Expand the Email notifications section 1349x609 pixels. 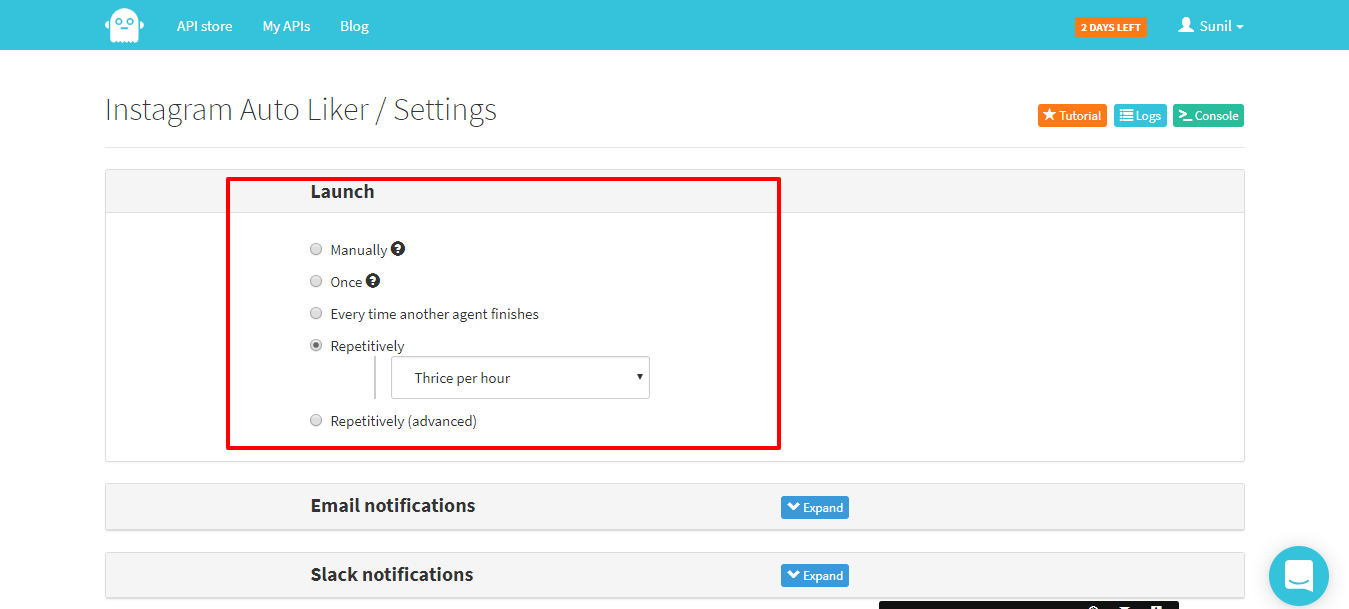click(815, 507)
